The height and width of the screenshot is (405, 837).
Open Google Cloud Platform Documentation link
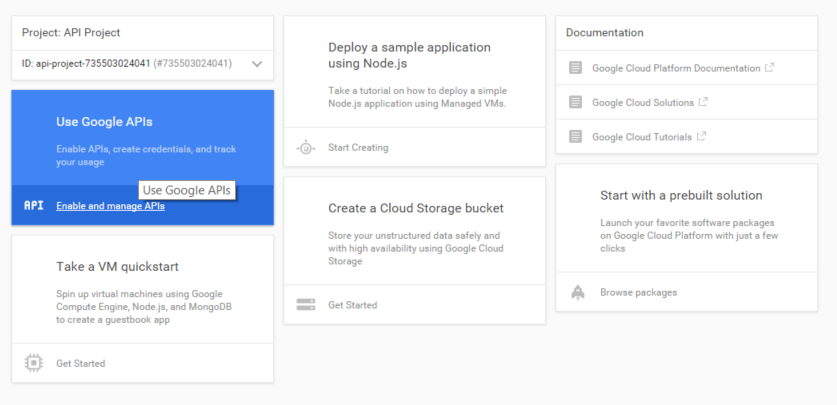click(676, 68)
